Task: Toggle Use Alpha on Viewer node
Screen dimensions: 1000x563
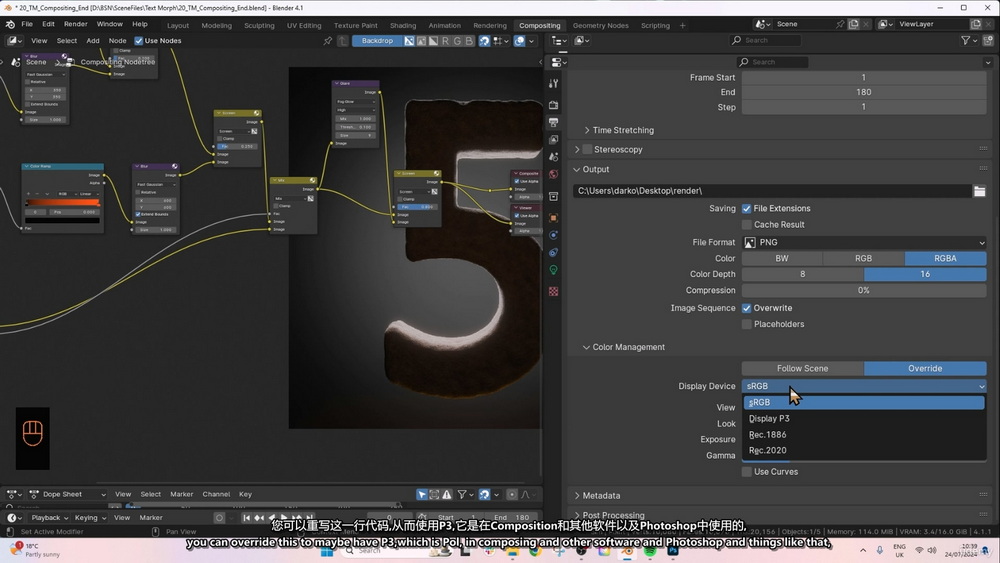Action: [517, 216]
